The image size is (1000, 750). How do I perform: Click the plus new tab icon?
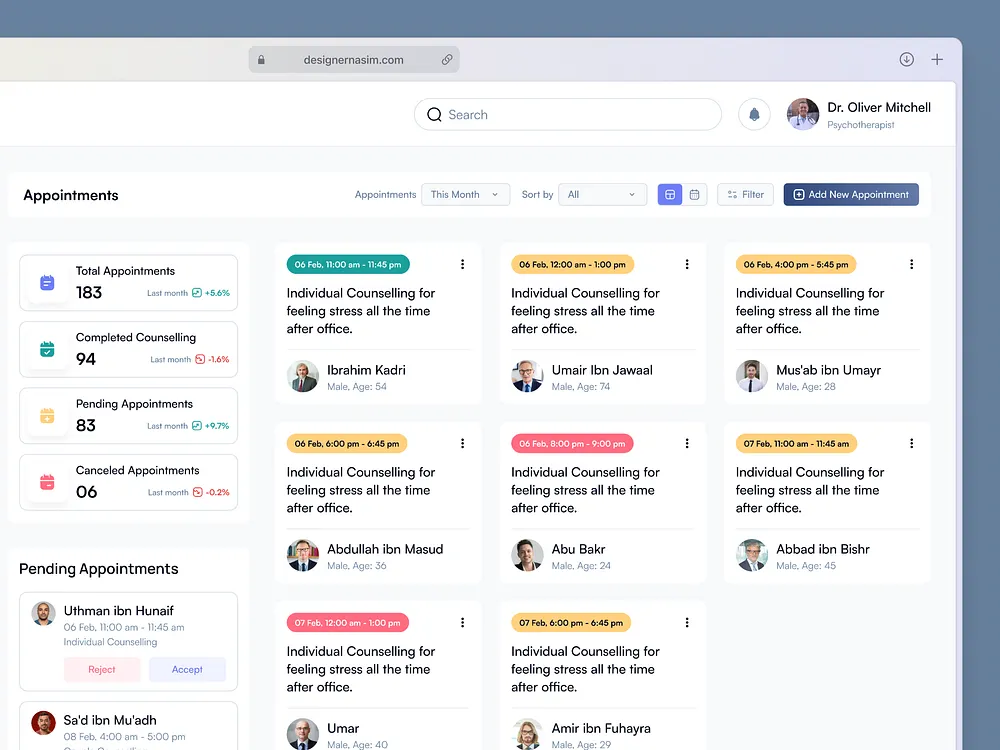(x=937, y=59)
